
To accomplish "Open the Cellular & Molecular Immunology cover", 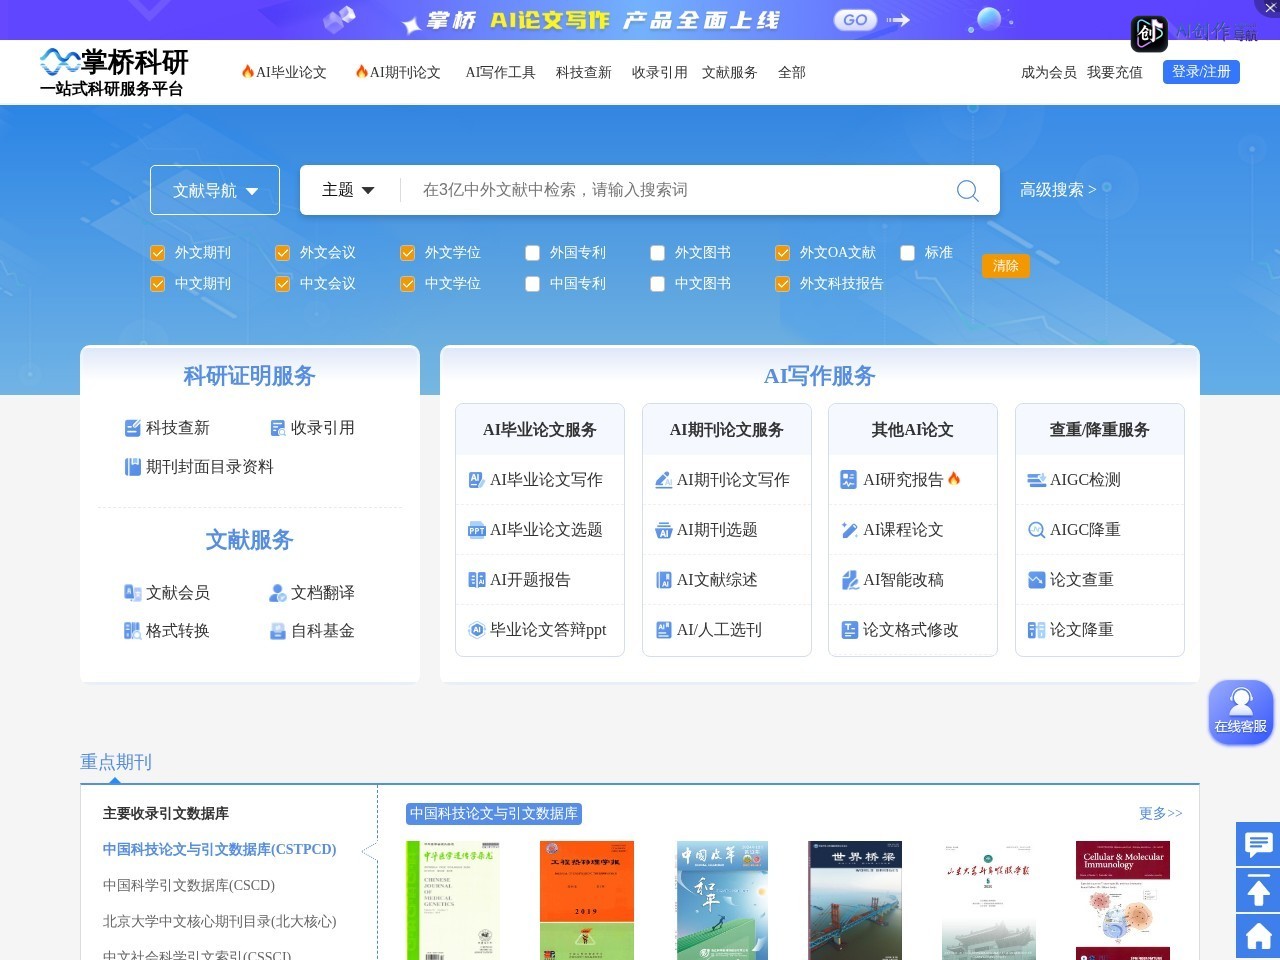I will click(x=1123, y=900).
